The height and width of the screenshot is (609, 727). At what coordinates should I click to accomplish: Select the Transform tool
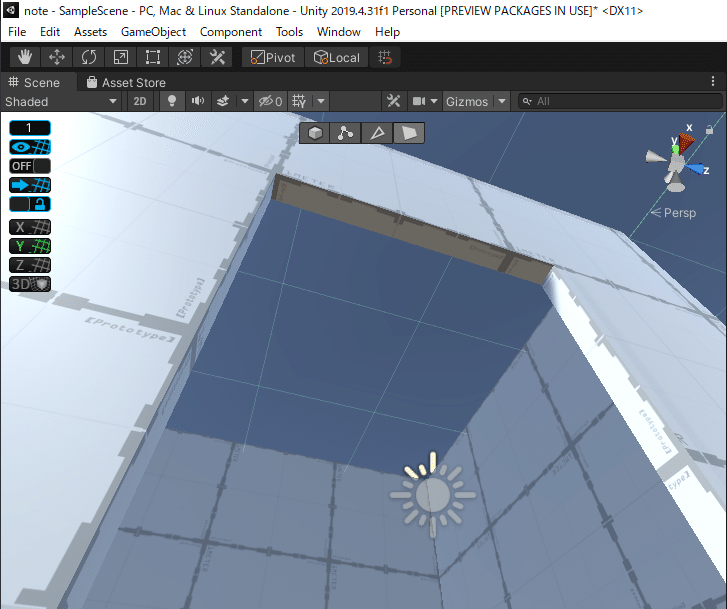pos(185,58)
